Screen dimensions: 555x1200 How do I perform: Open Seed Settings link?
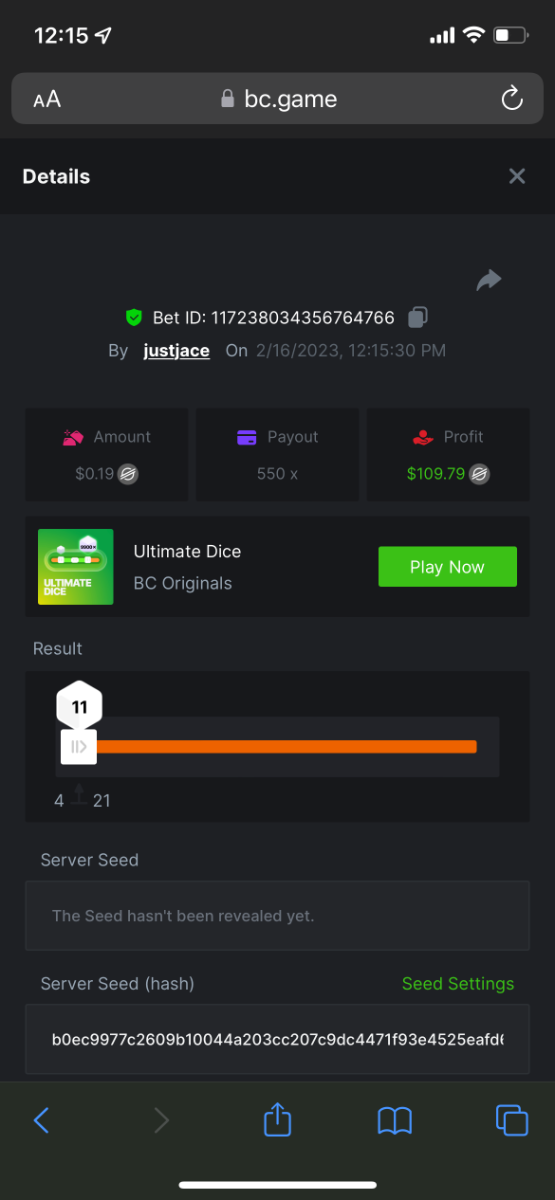[x=458, y=984]
